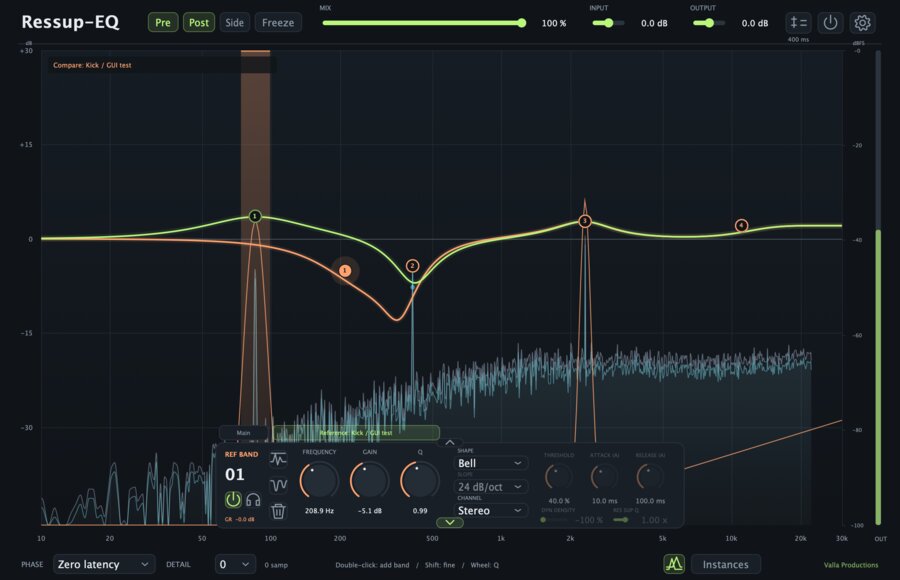
Task: Click the Frequency knob
Action: click(319, 481)
